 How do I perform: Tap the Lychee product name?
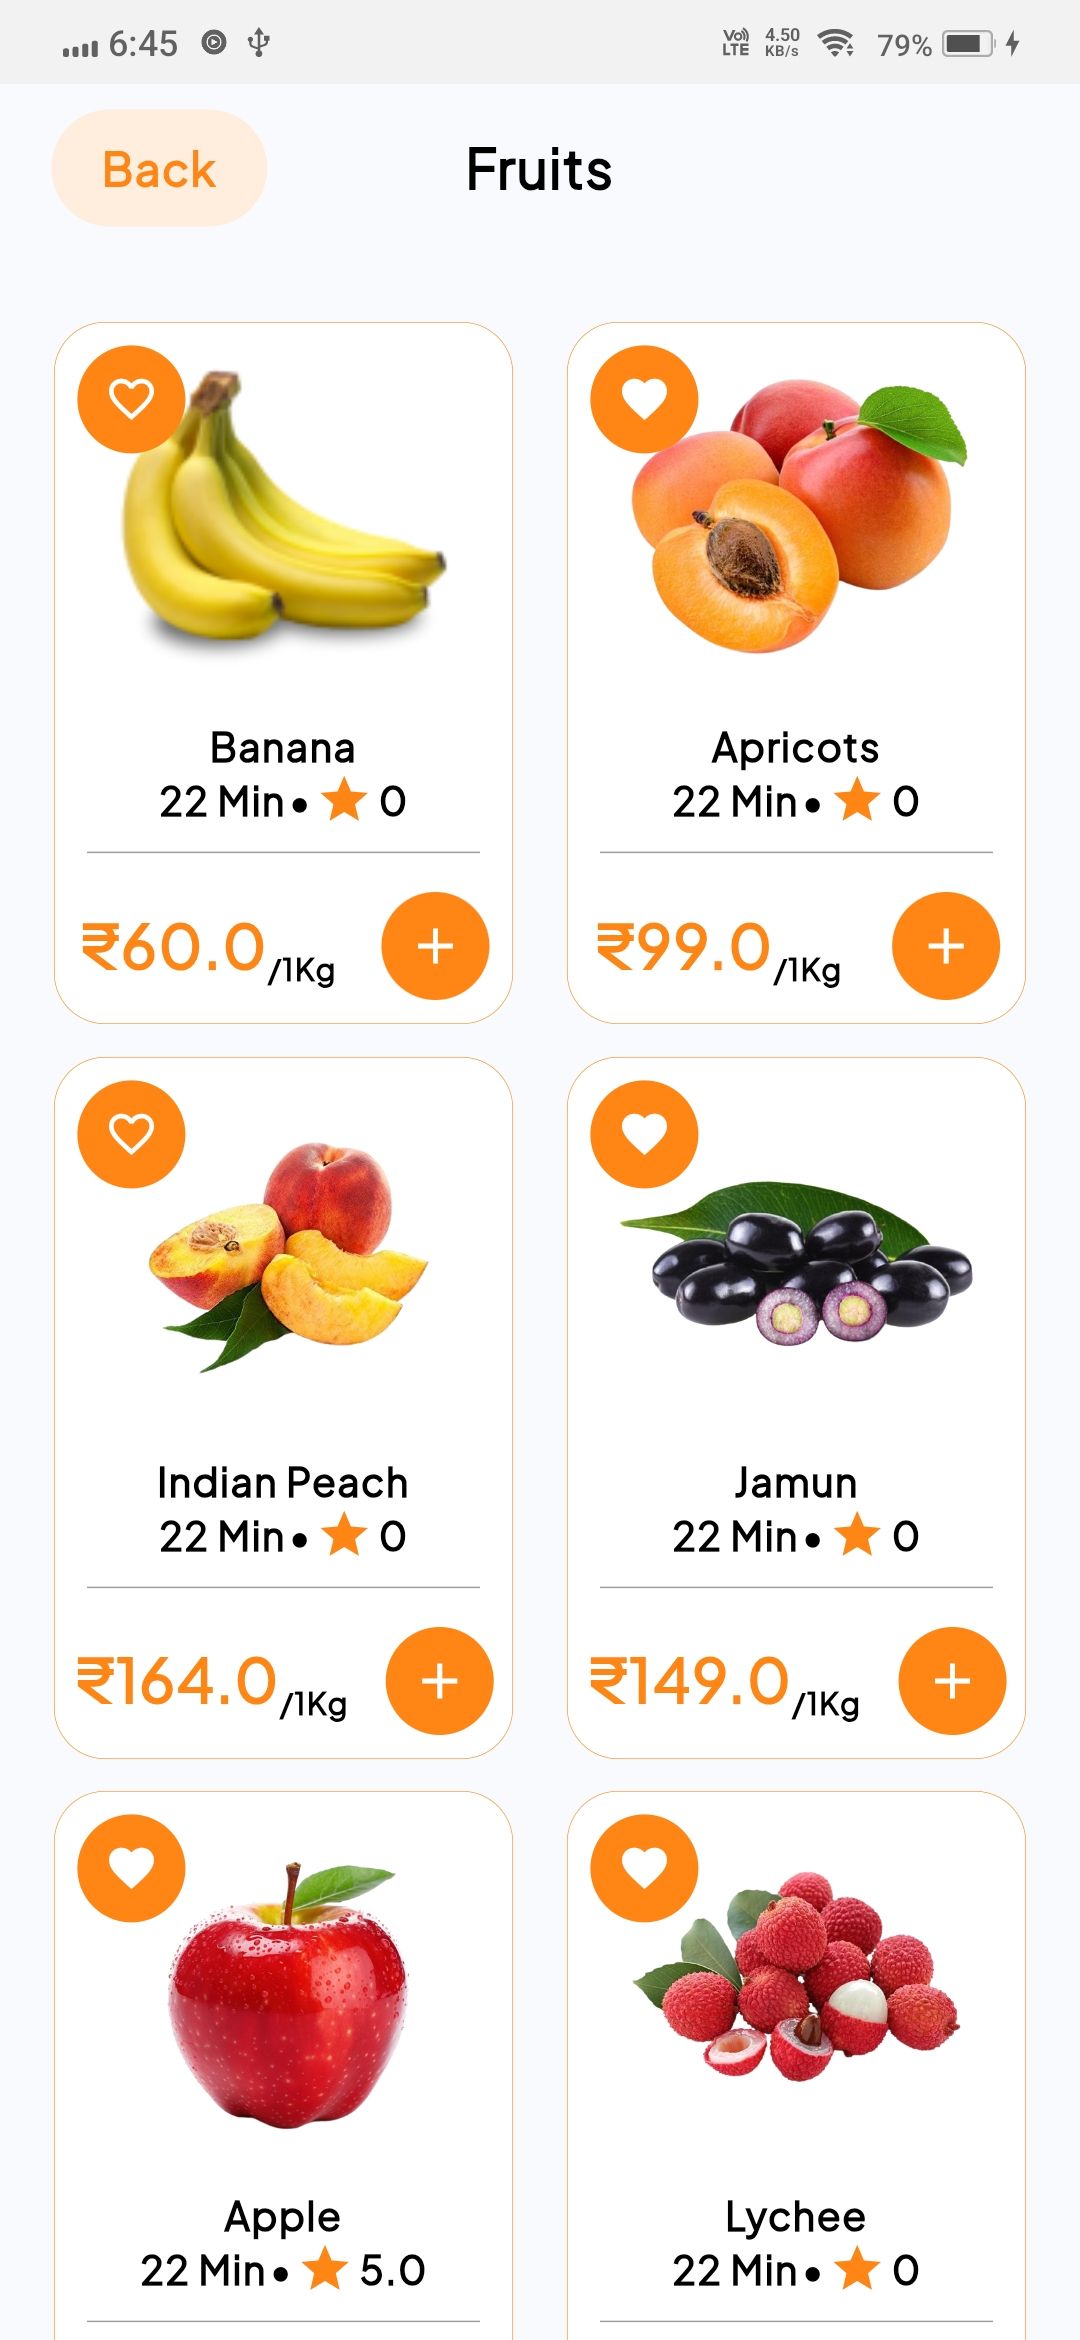pyautogui.click(x=796, y=2217)
